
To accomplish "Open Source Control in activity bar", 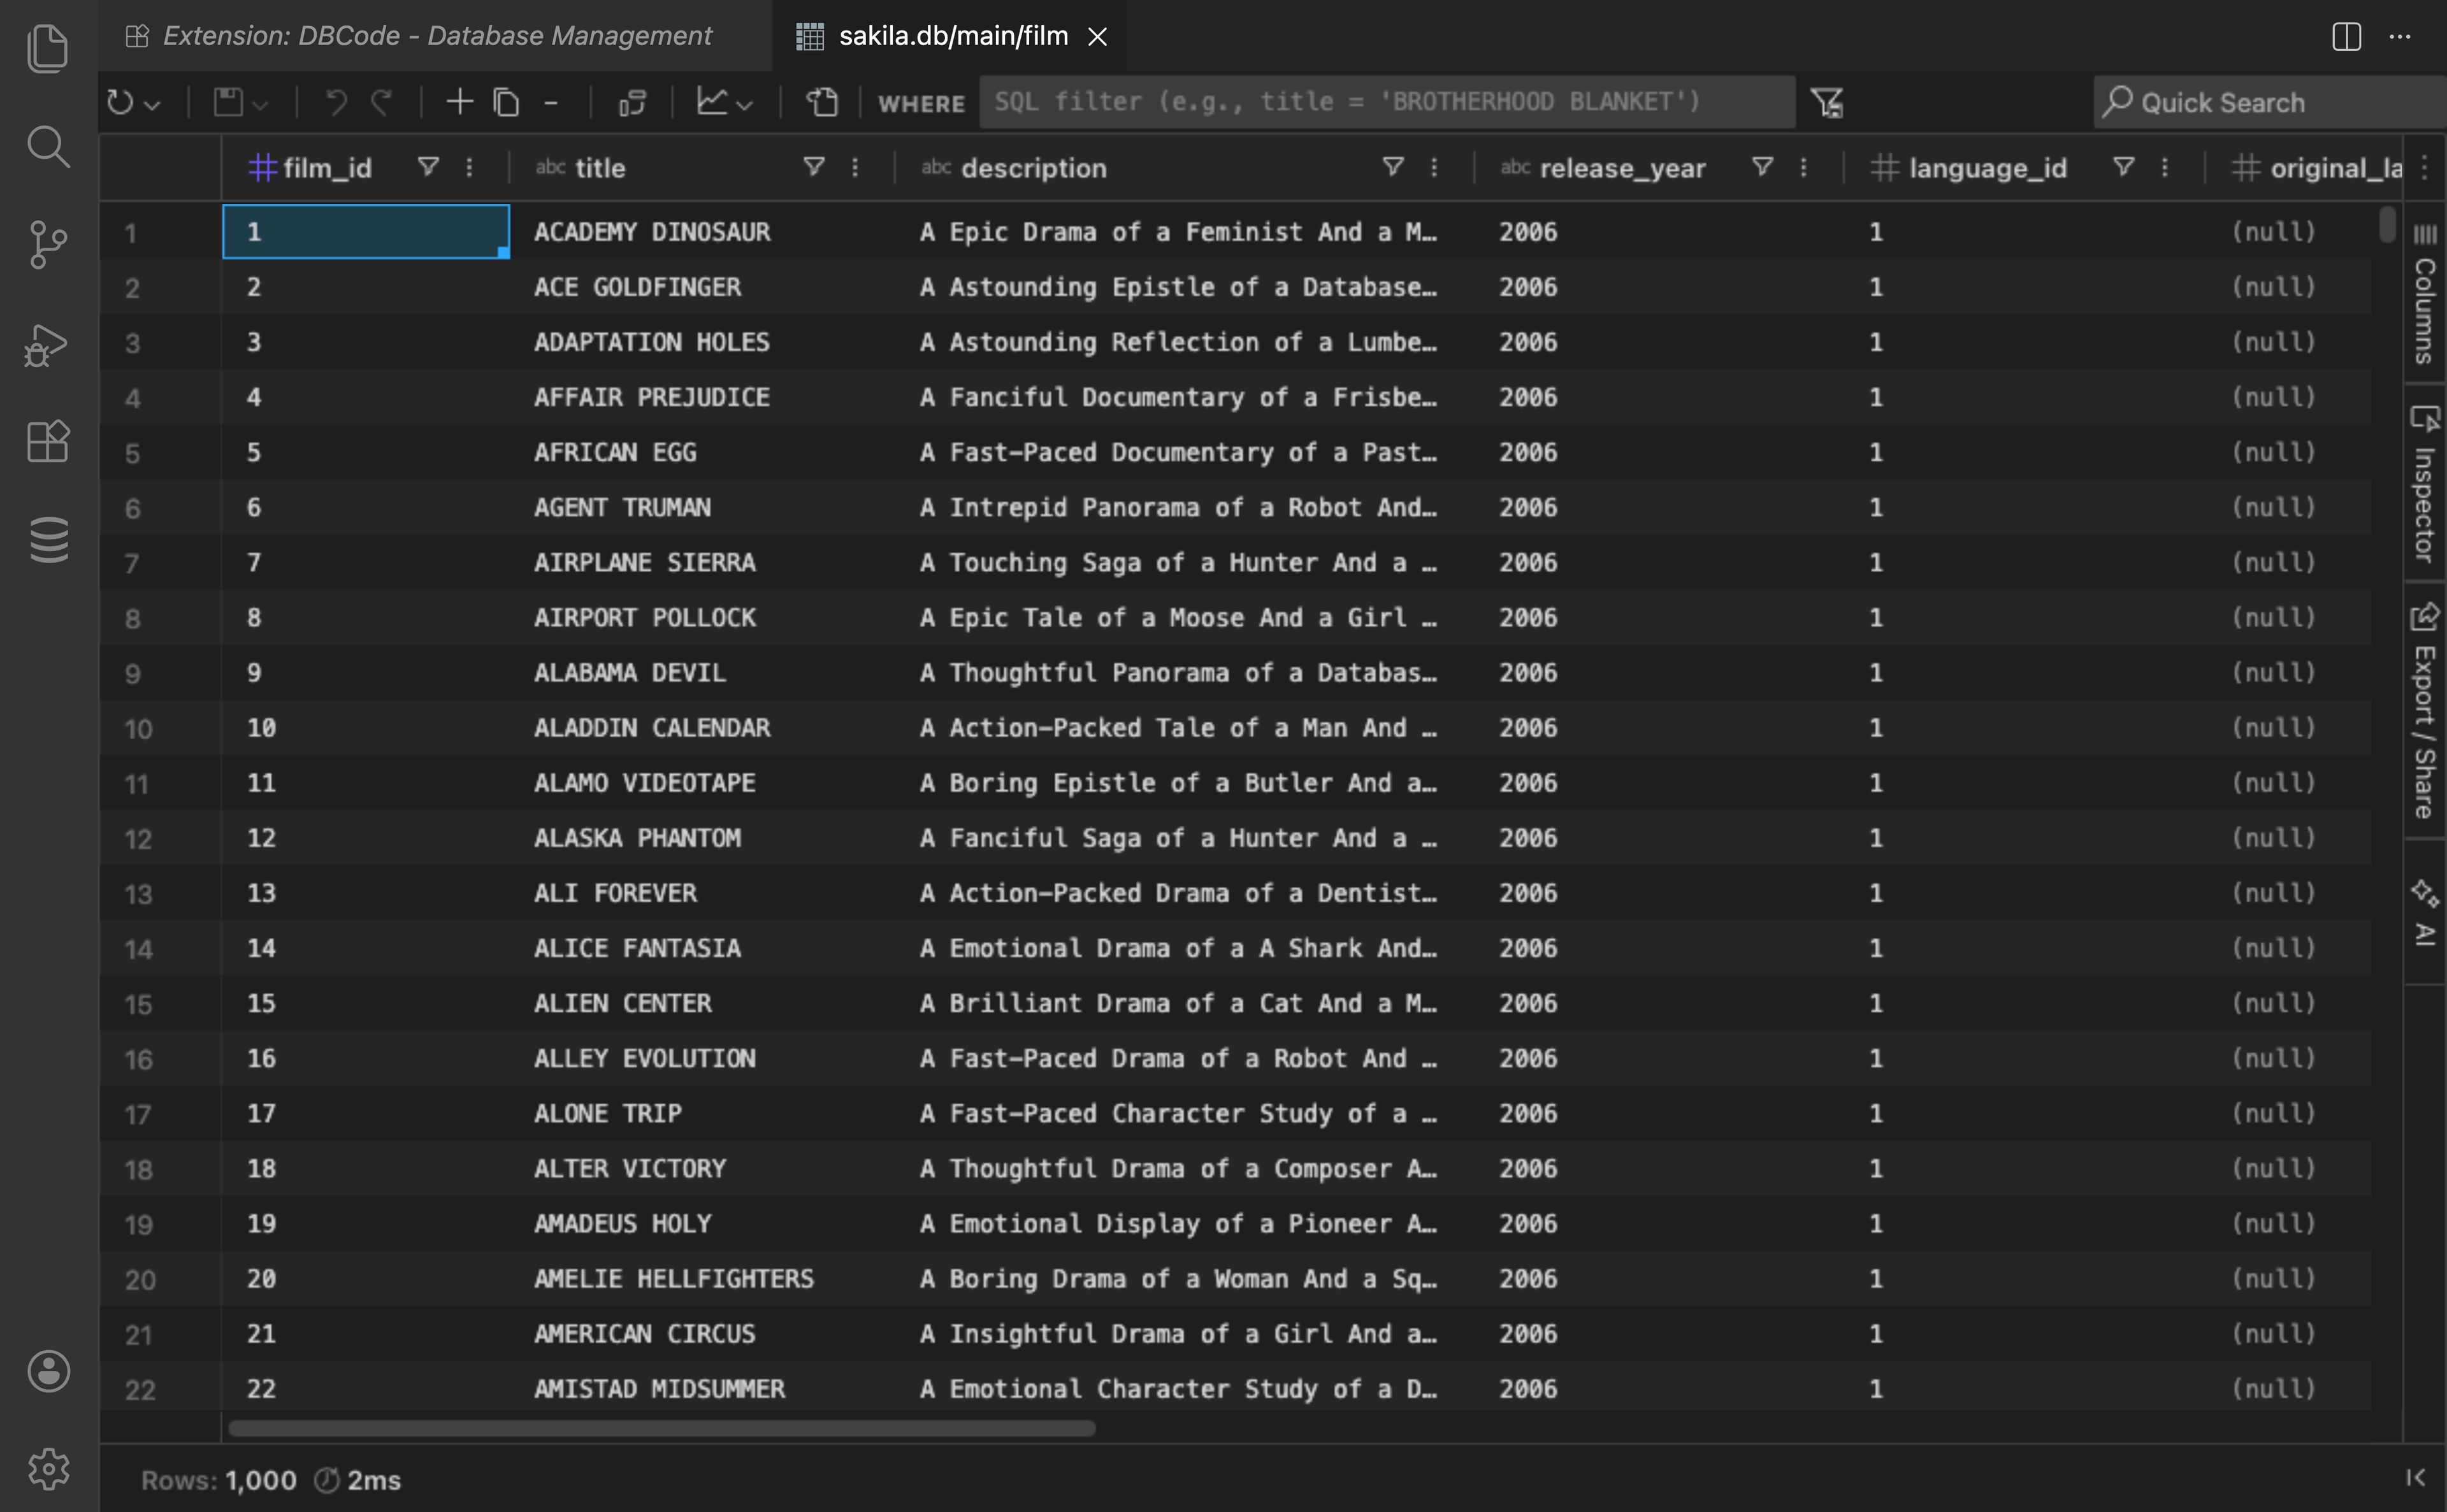I will pos(48,245).
